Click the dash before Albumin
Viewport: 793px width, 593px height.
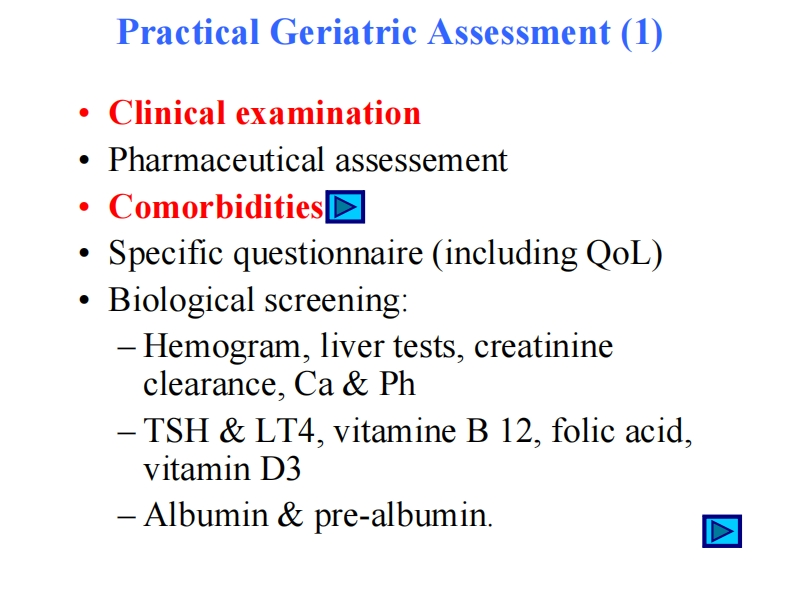127,516
